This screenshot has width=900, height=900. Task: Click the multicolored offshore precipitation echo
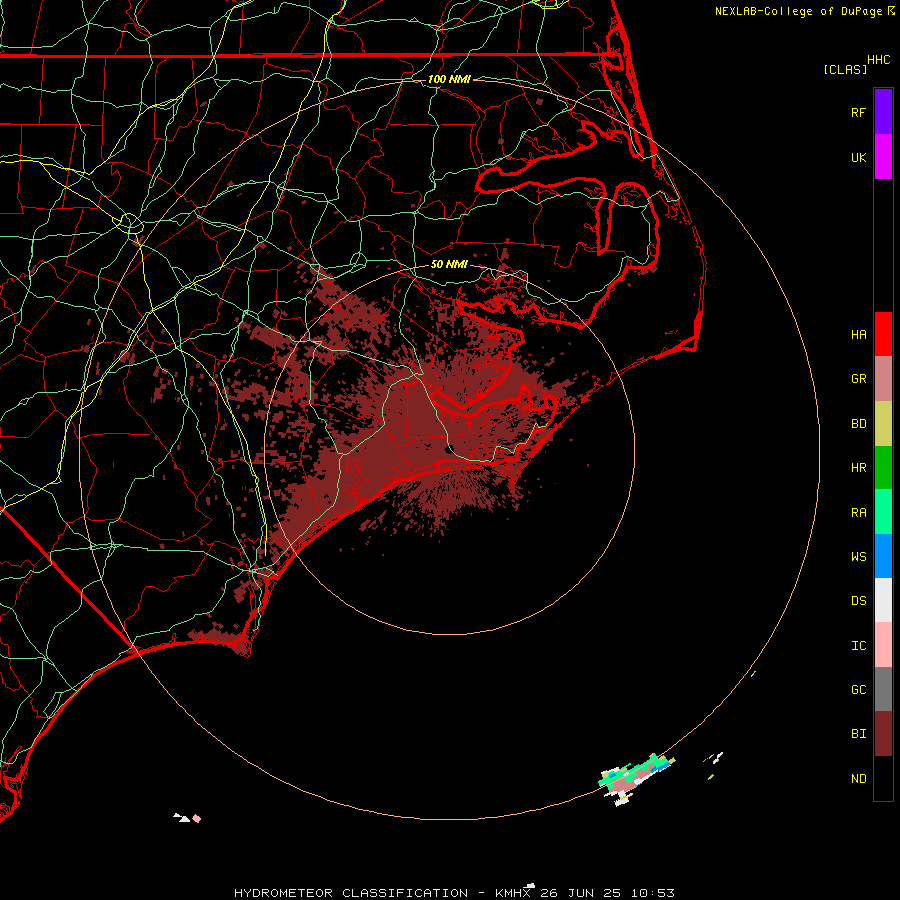click(636, 779)
